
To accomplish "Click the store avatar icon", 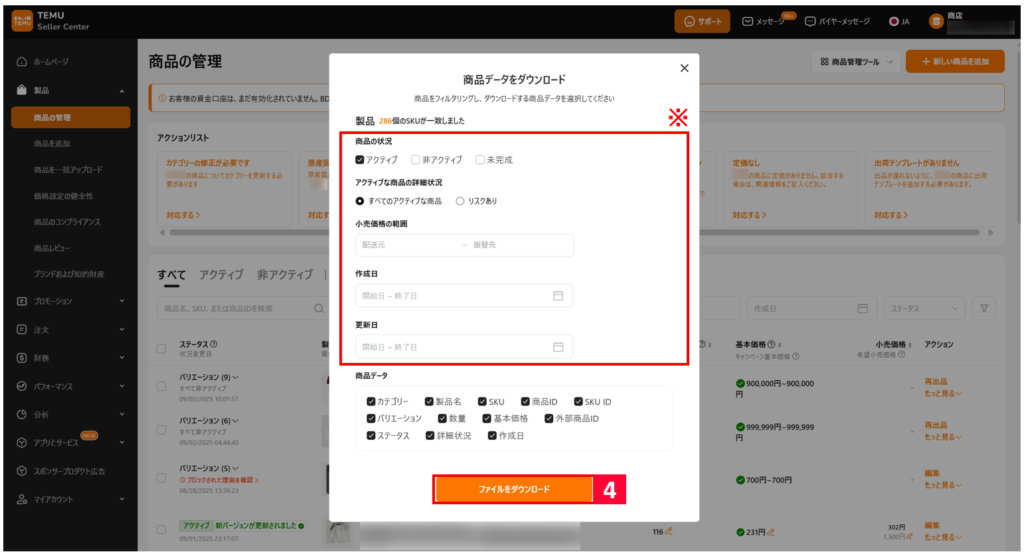I will point(936,22).
